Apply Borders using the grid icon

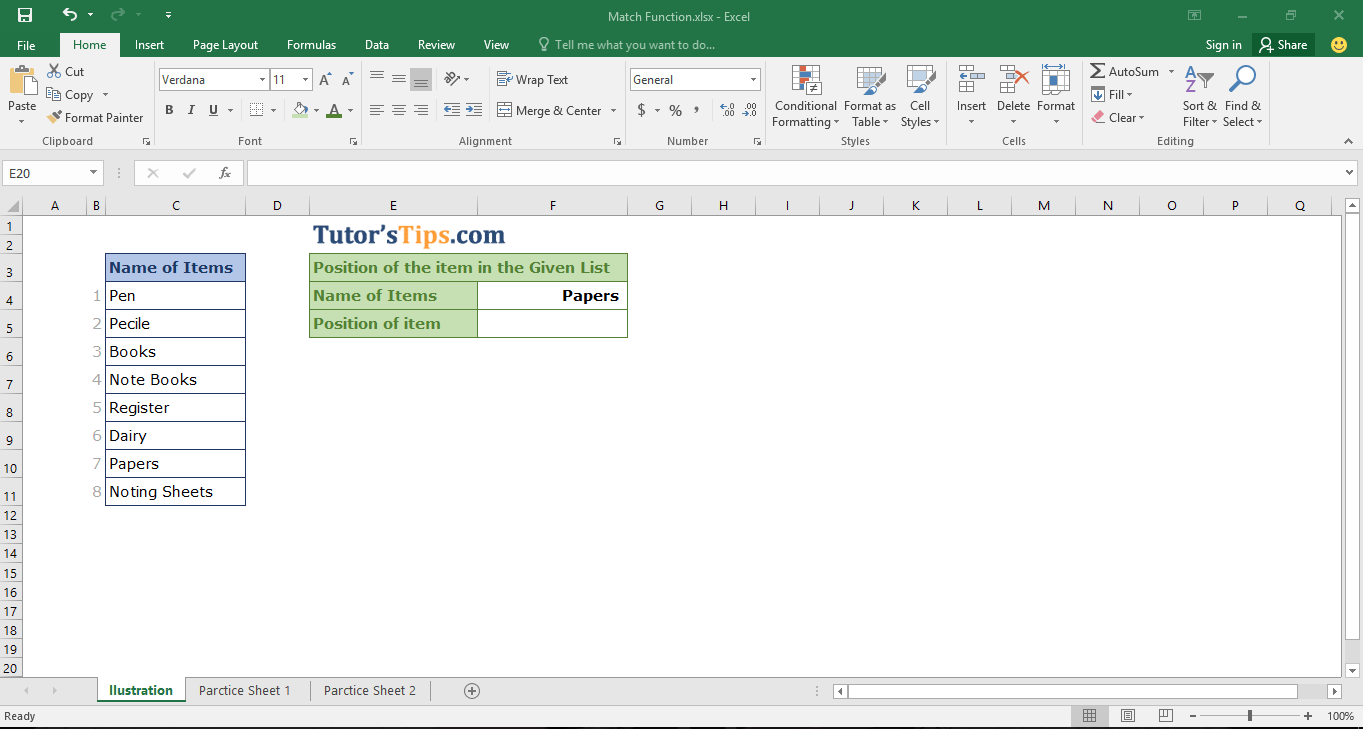click(257, 110)
